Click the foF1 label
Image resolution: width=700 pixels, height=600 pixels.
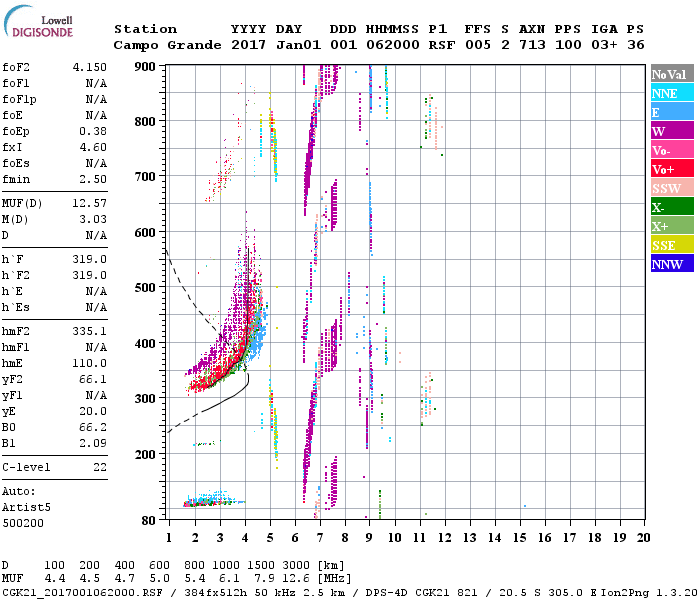coord(16,83)
